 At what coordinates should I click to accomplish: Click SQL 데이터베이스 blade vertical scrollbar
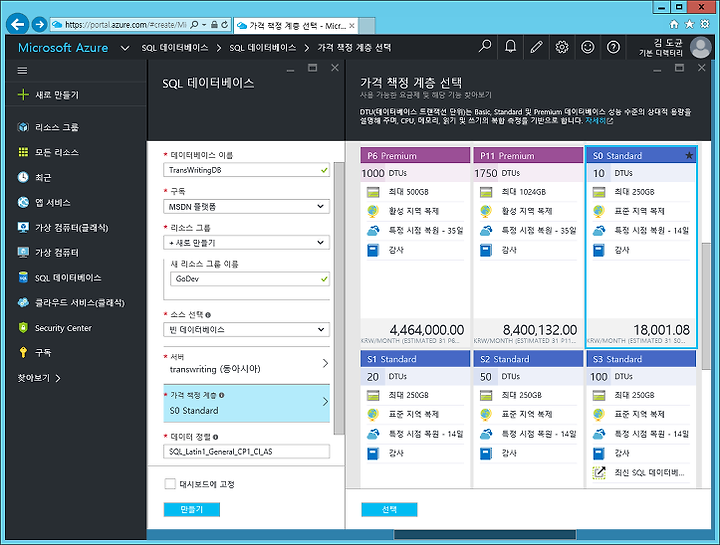(x=339, y=298)
